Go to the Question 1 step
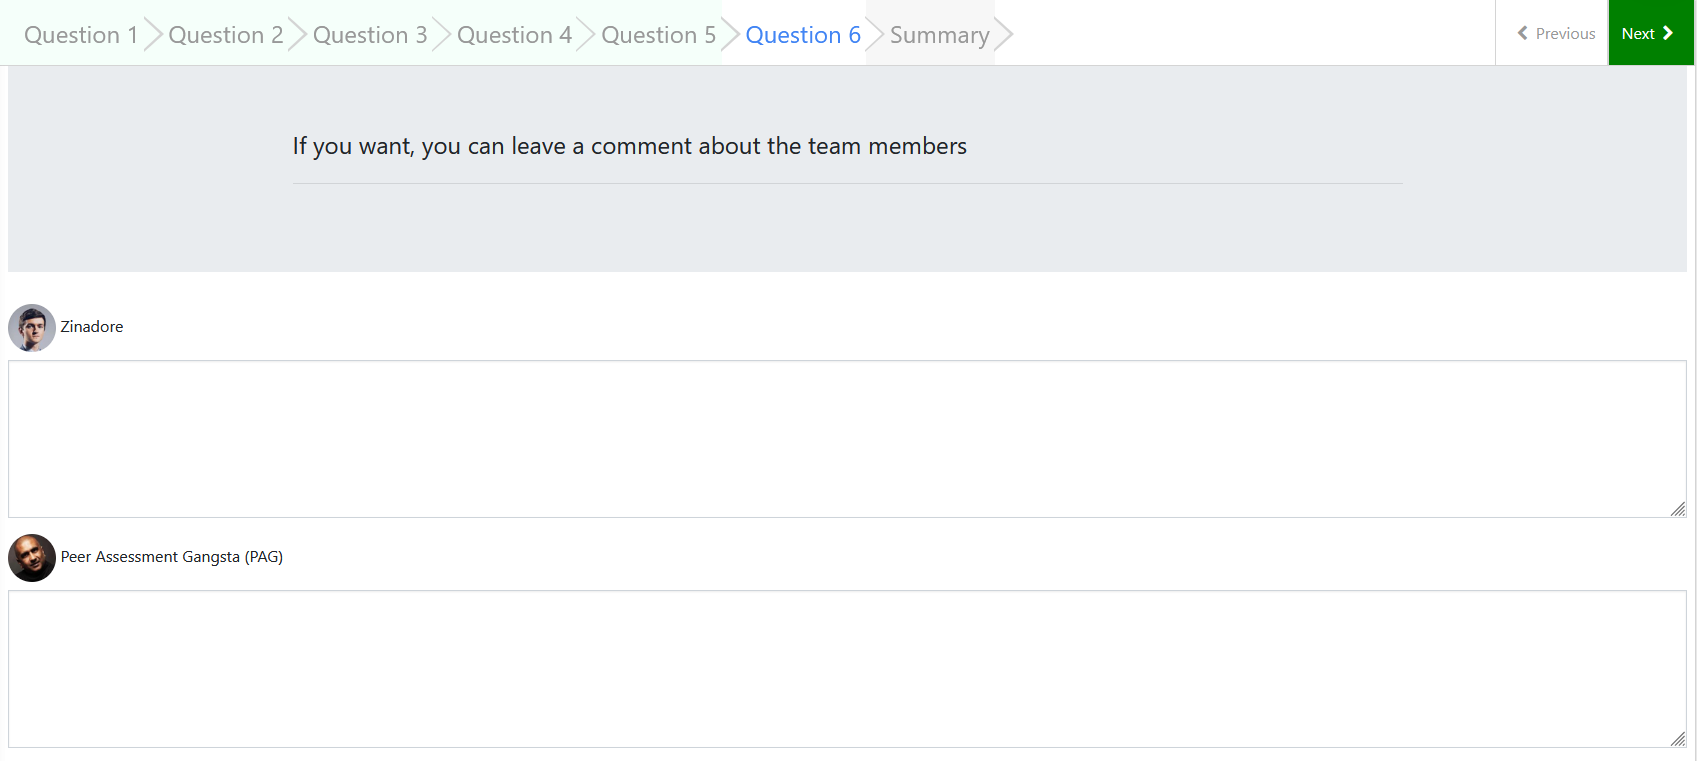Screen dimensions: 1697x761 point(81,35)
